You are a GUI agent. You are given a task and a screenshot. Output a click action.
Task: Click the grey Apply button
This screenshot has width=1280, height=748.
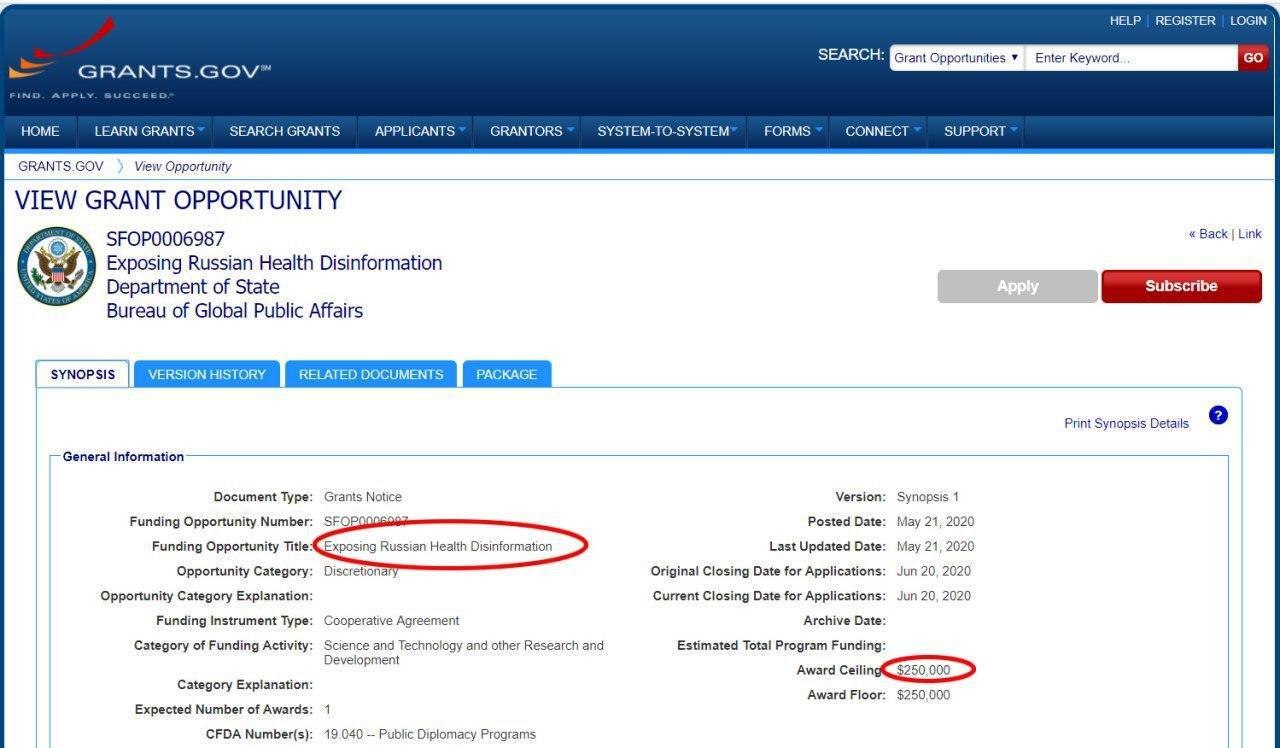[1017, 286]
